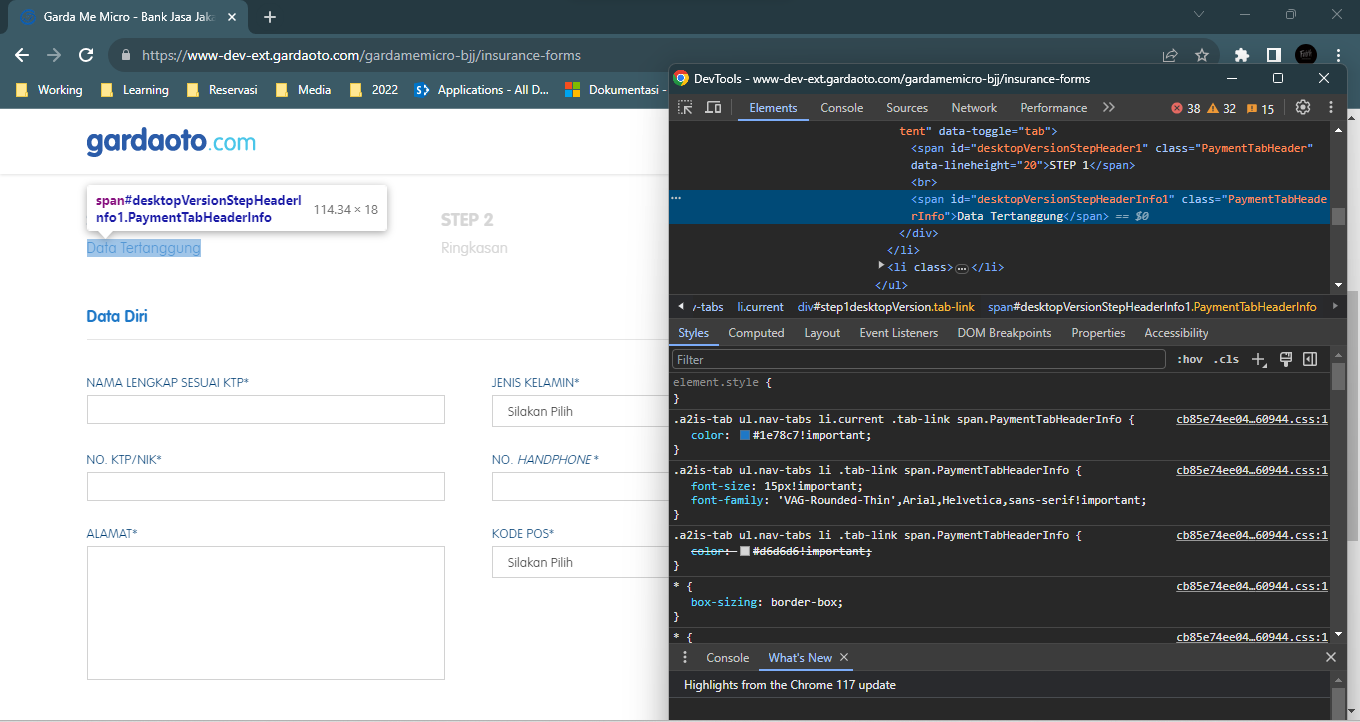Click the styles Filter input

click(x=919, y=359)
